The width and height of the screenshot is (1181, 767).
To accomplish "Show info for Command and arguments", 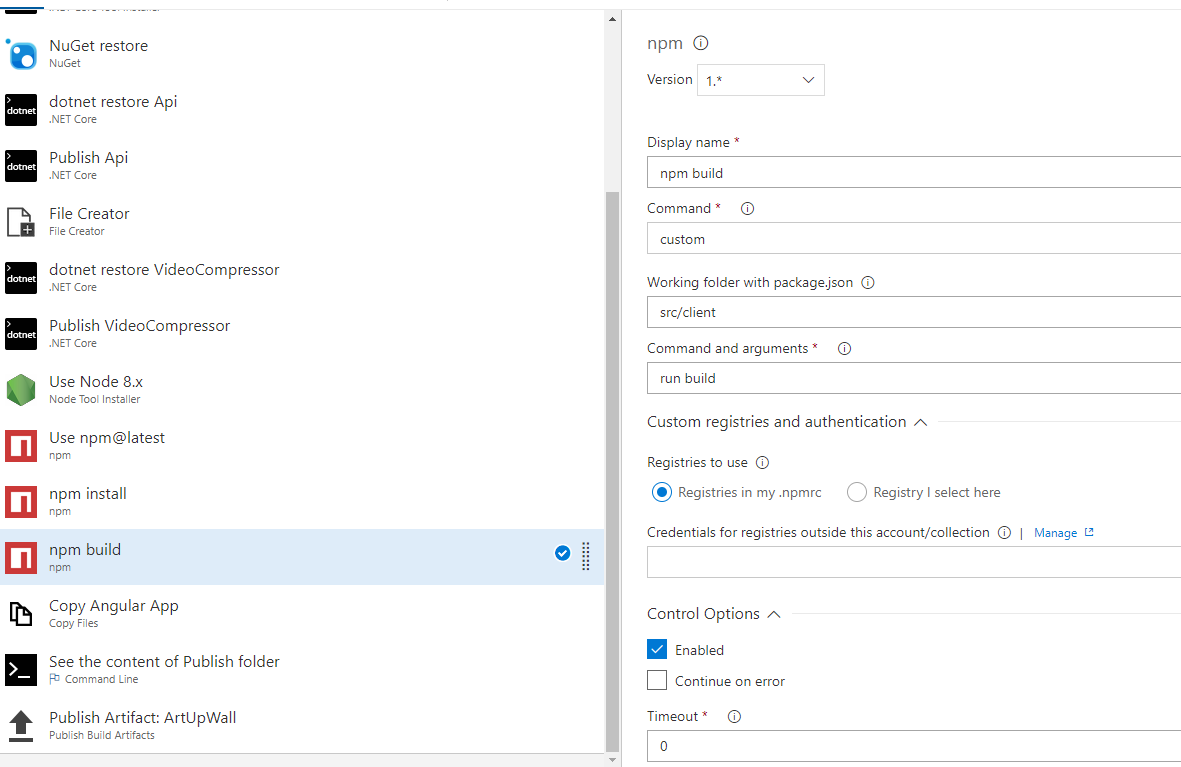I will click(x=844, y=349).
